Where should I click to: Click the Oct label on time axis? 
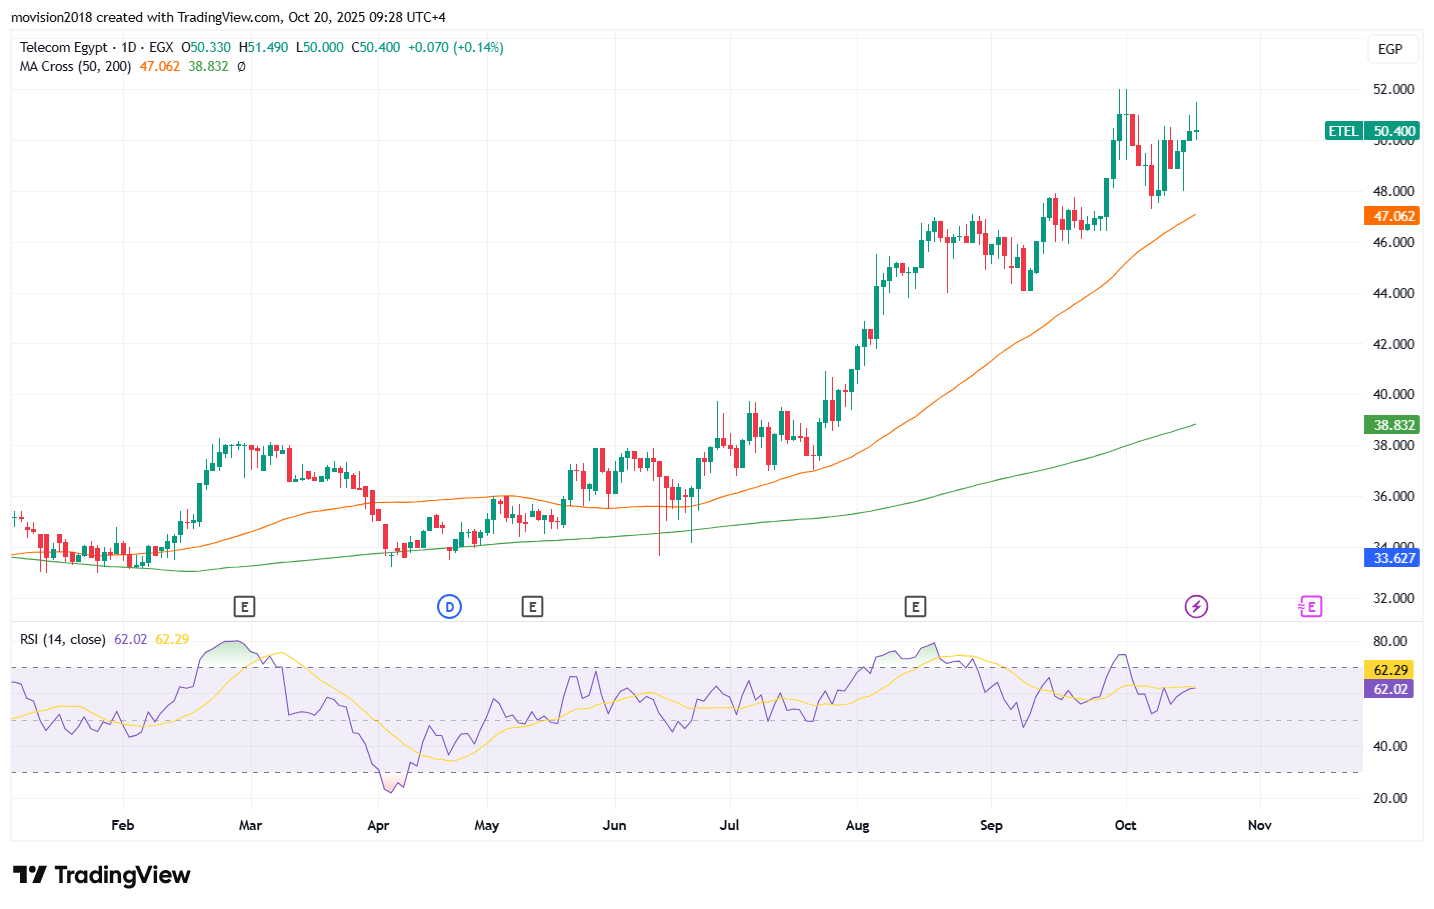coord(1125,825)
